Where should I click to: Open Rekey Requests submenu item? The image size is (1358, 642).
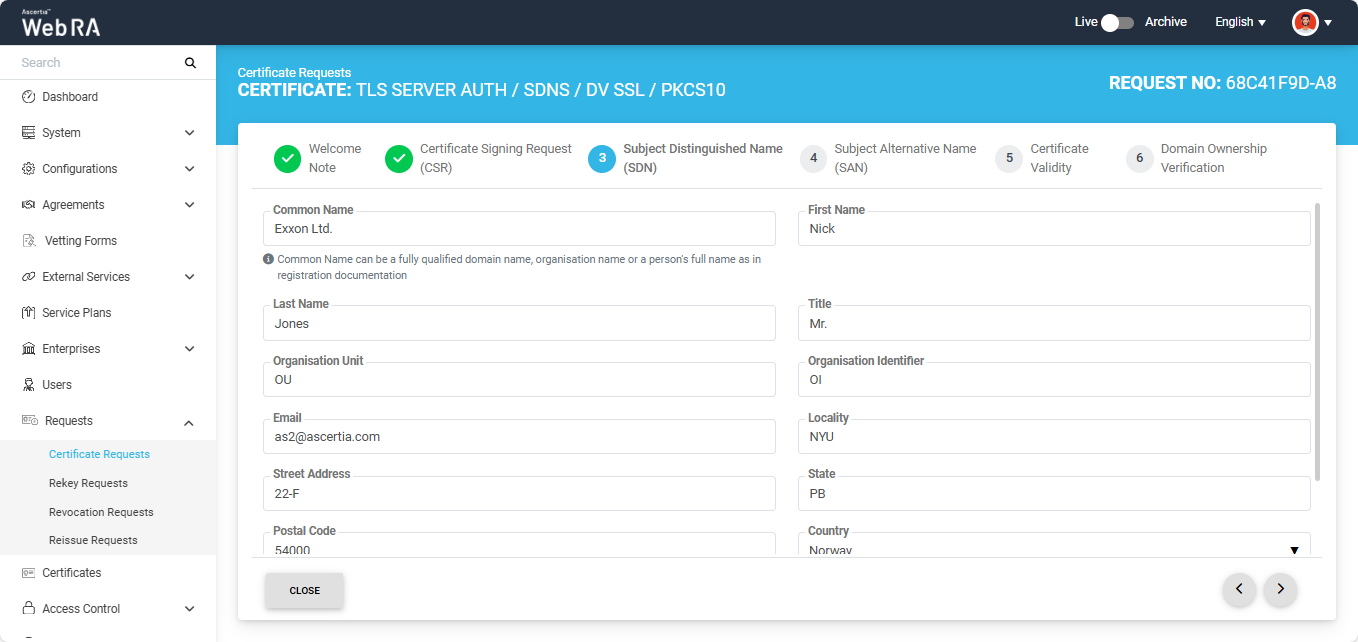88,483
